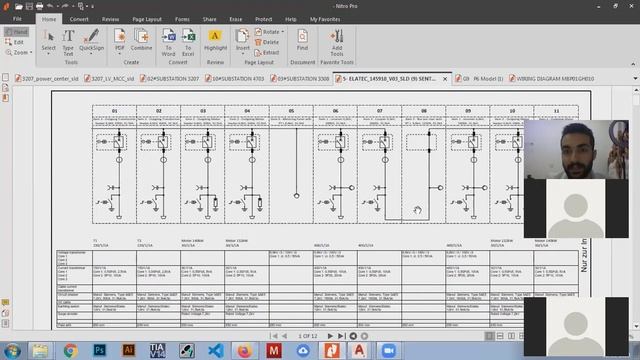This screenshot has height=360, width=640.
Task: Open the Pages panel in sidebar
Action: 5,77
